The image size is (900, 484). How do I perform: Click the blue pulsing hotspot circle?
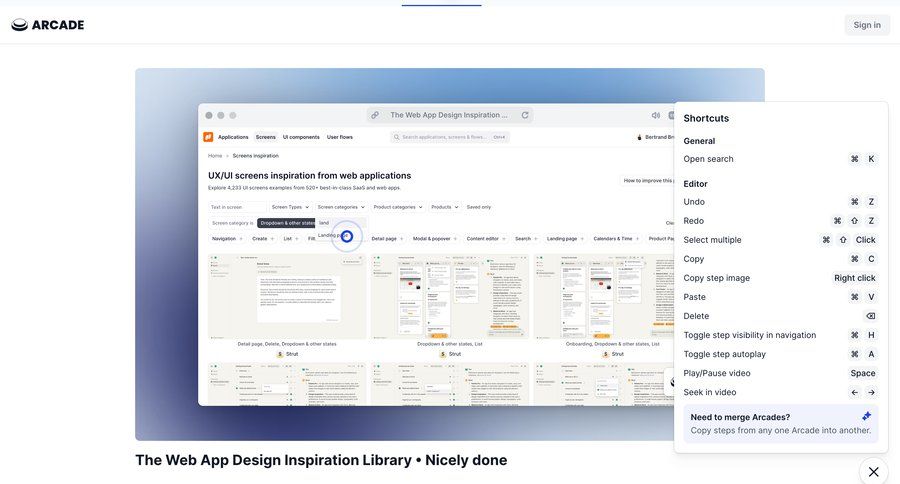(x=347, y=236)
